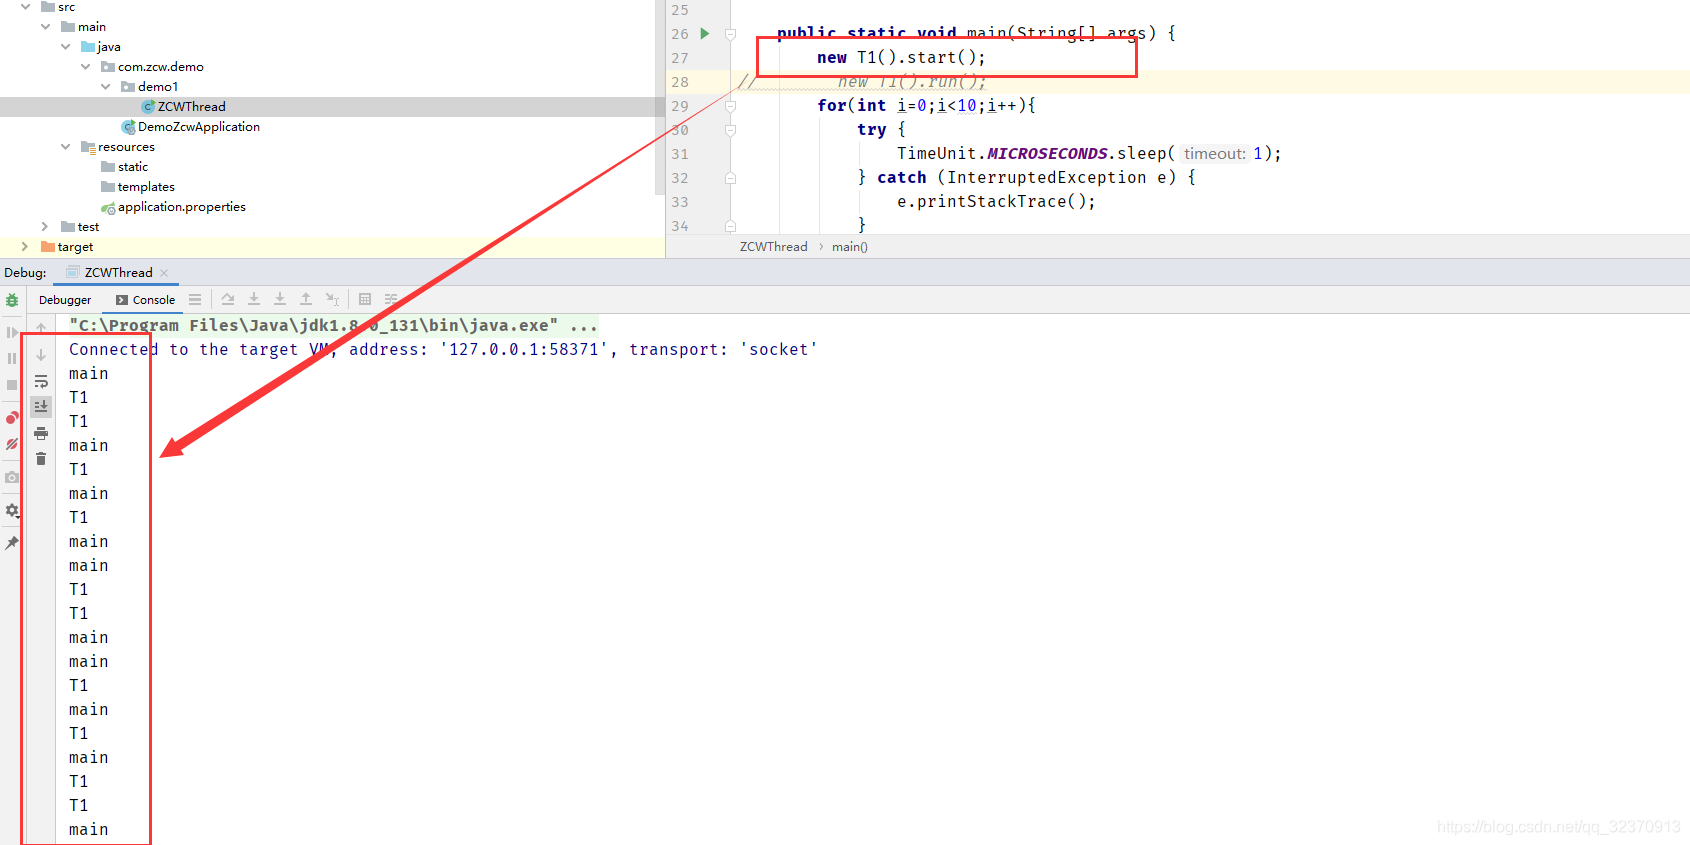1690x845 pixels.
Task: Click main() in editor breadcrumb
Action: click(850, 247)
